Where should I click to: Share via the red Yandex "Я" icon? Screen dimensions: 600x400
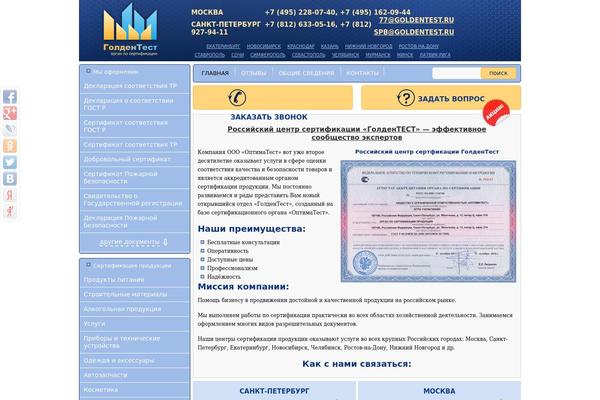tap(10, 195)
